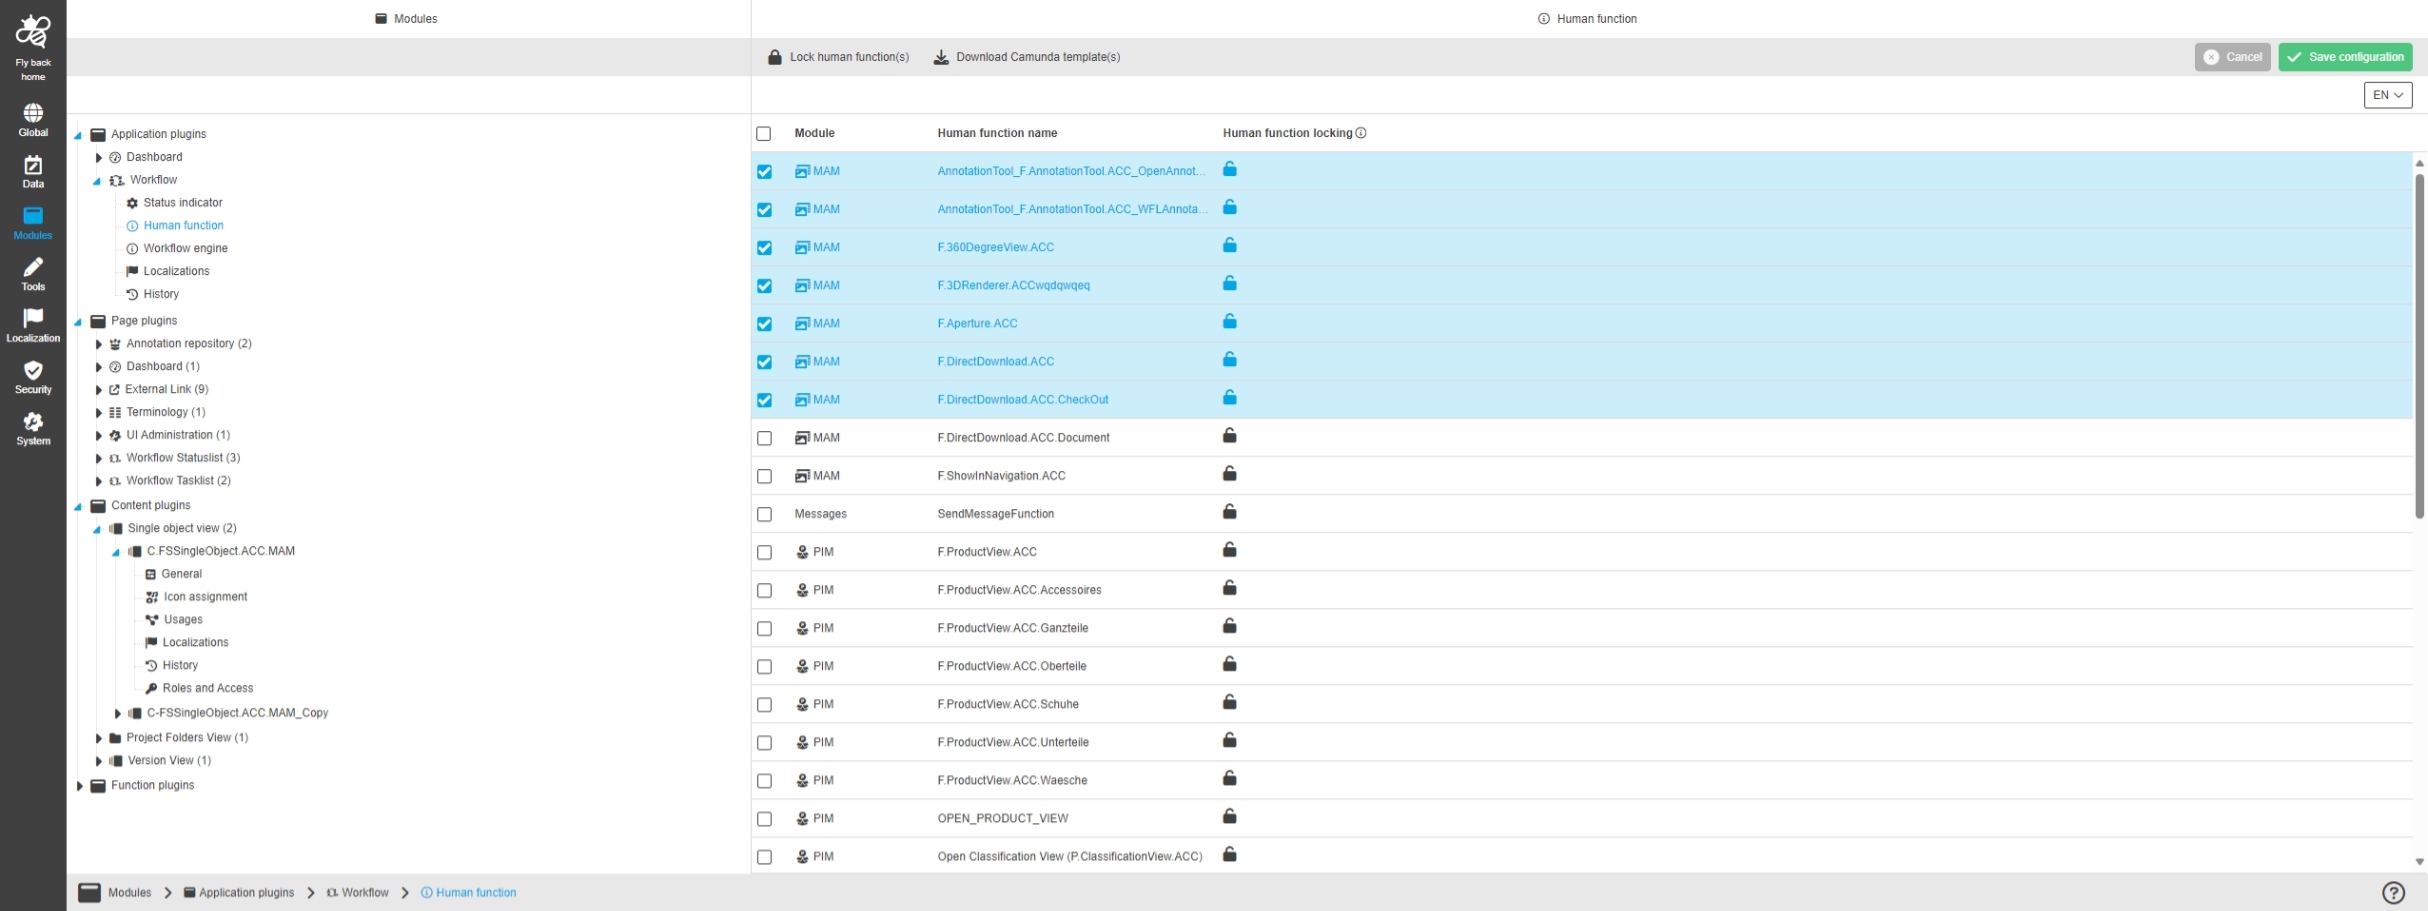Click Lock human function(s) button
Image resolution: width=2428 pixels, height=911 pixels.
pyautogui.click(x=838, y=57)
